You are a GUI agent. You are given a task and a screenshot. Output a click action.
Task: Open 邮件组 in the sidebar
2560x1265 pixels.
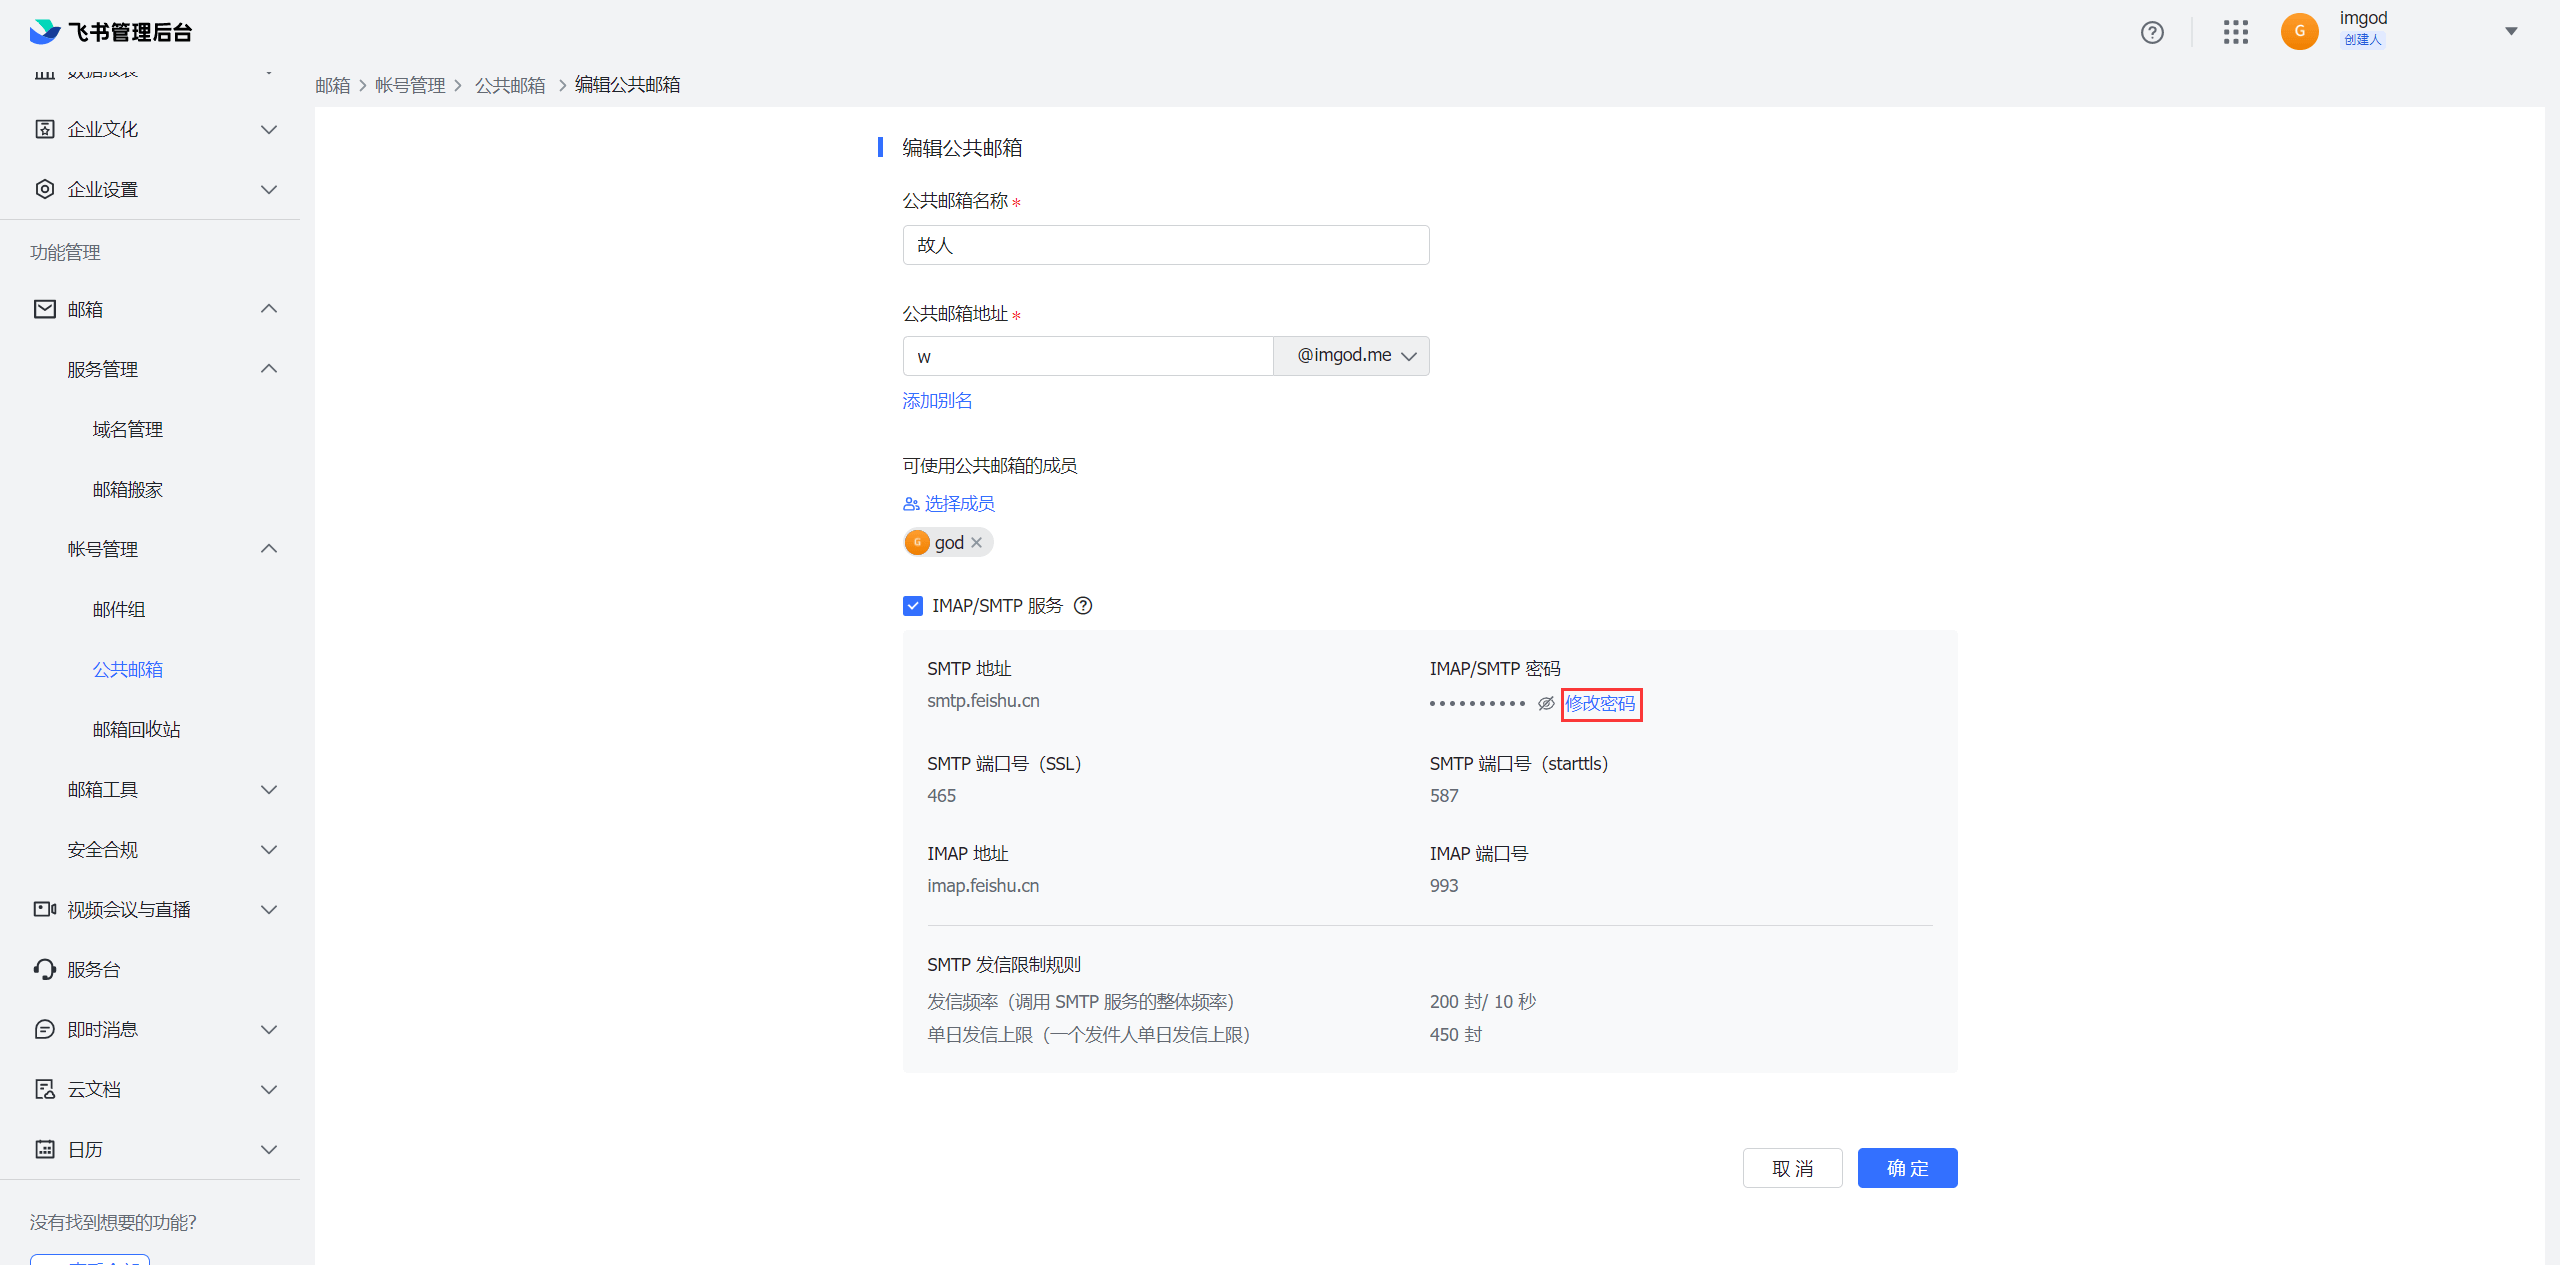tap(119, 609)
